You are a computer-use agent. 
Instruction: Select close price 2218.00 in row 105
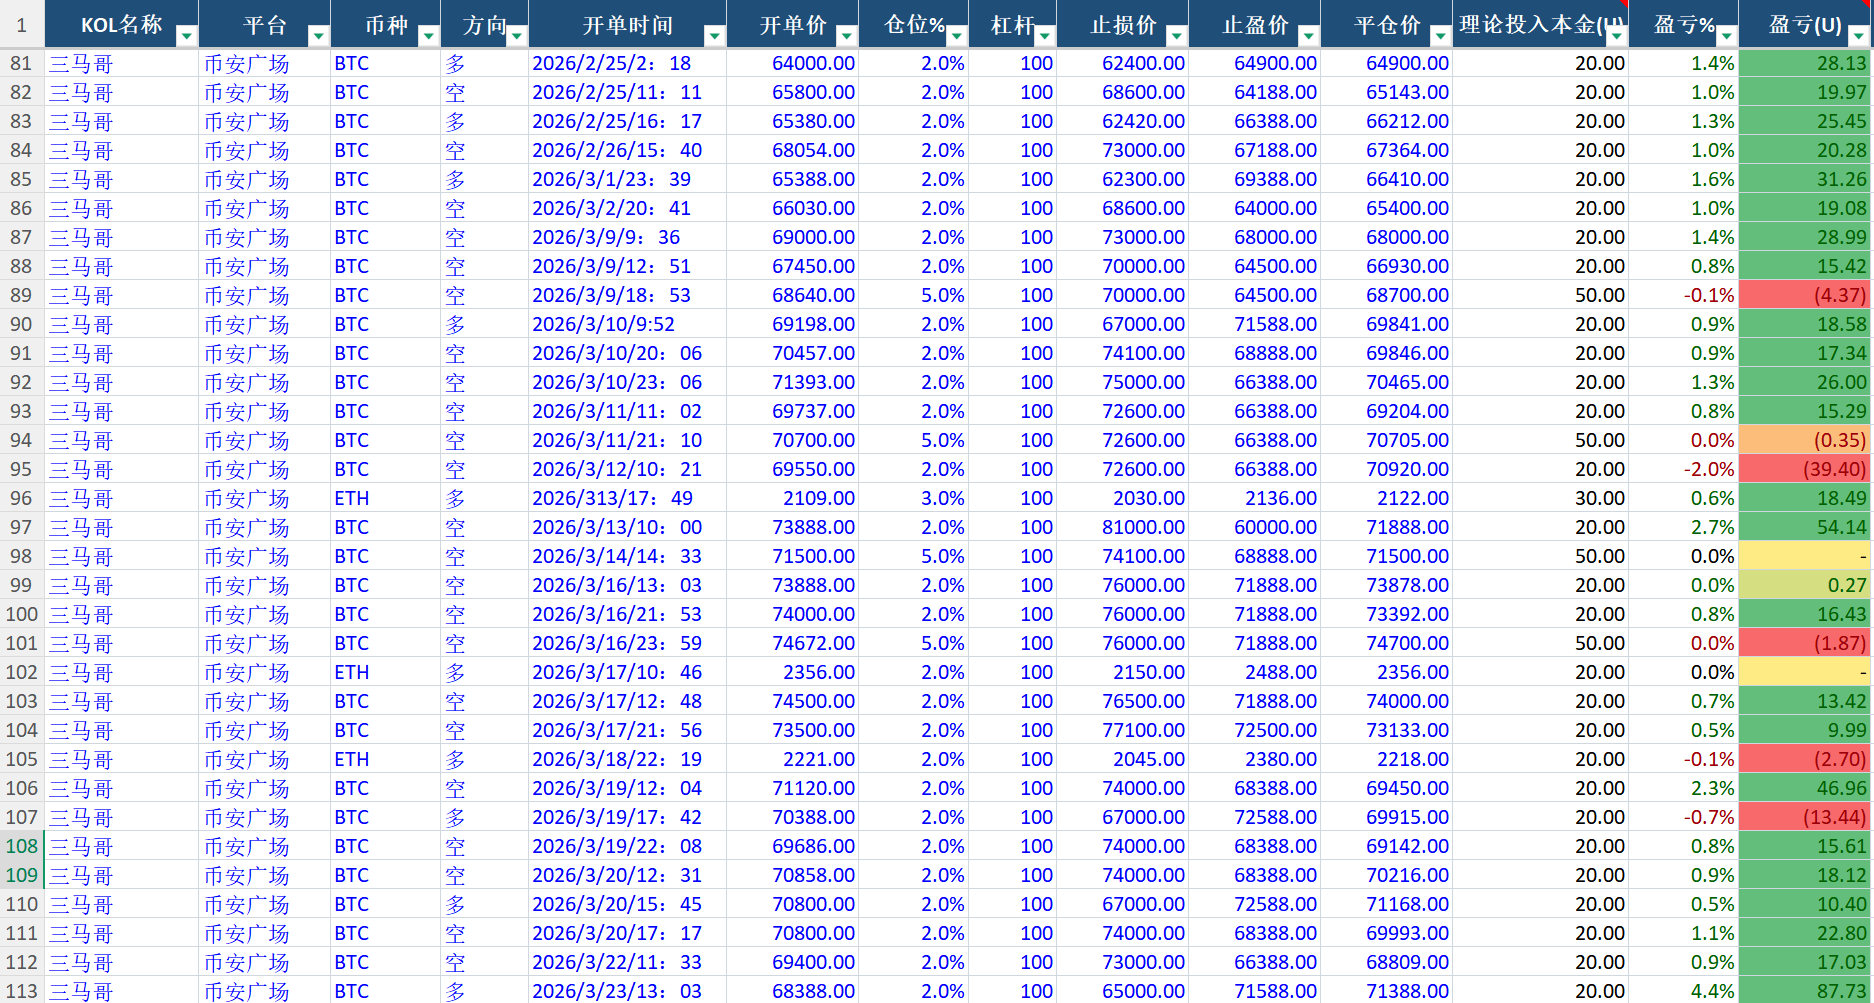tap(1386, 759)
